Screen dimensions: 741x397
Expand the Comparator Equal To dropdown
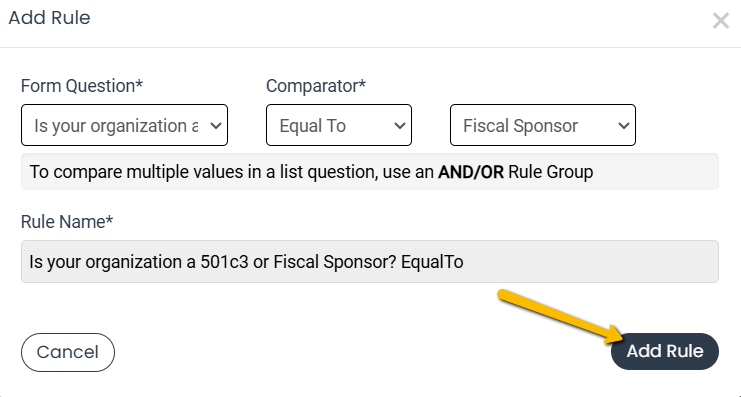pyautogui.click(x=339, y=125)
